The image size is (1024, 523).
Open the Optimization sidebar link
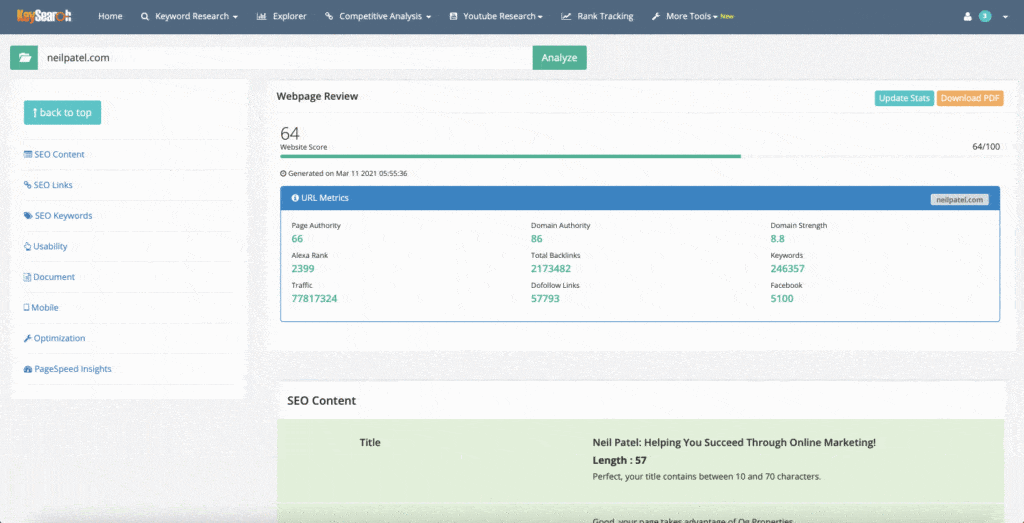click(59, 338)
